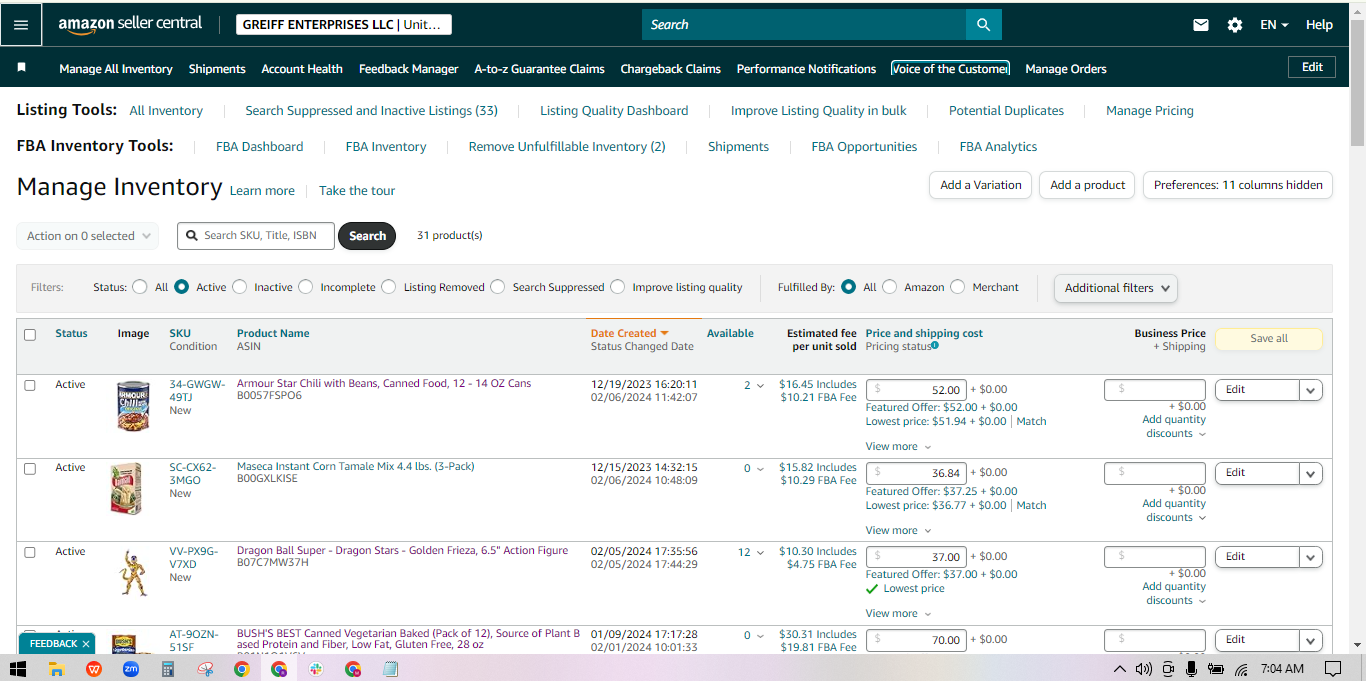Viewport: 1366px width, 681px height.
Task: Open the EN language dropdown
Action: click(1274, 25)
